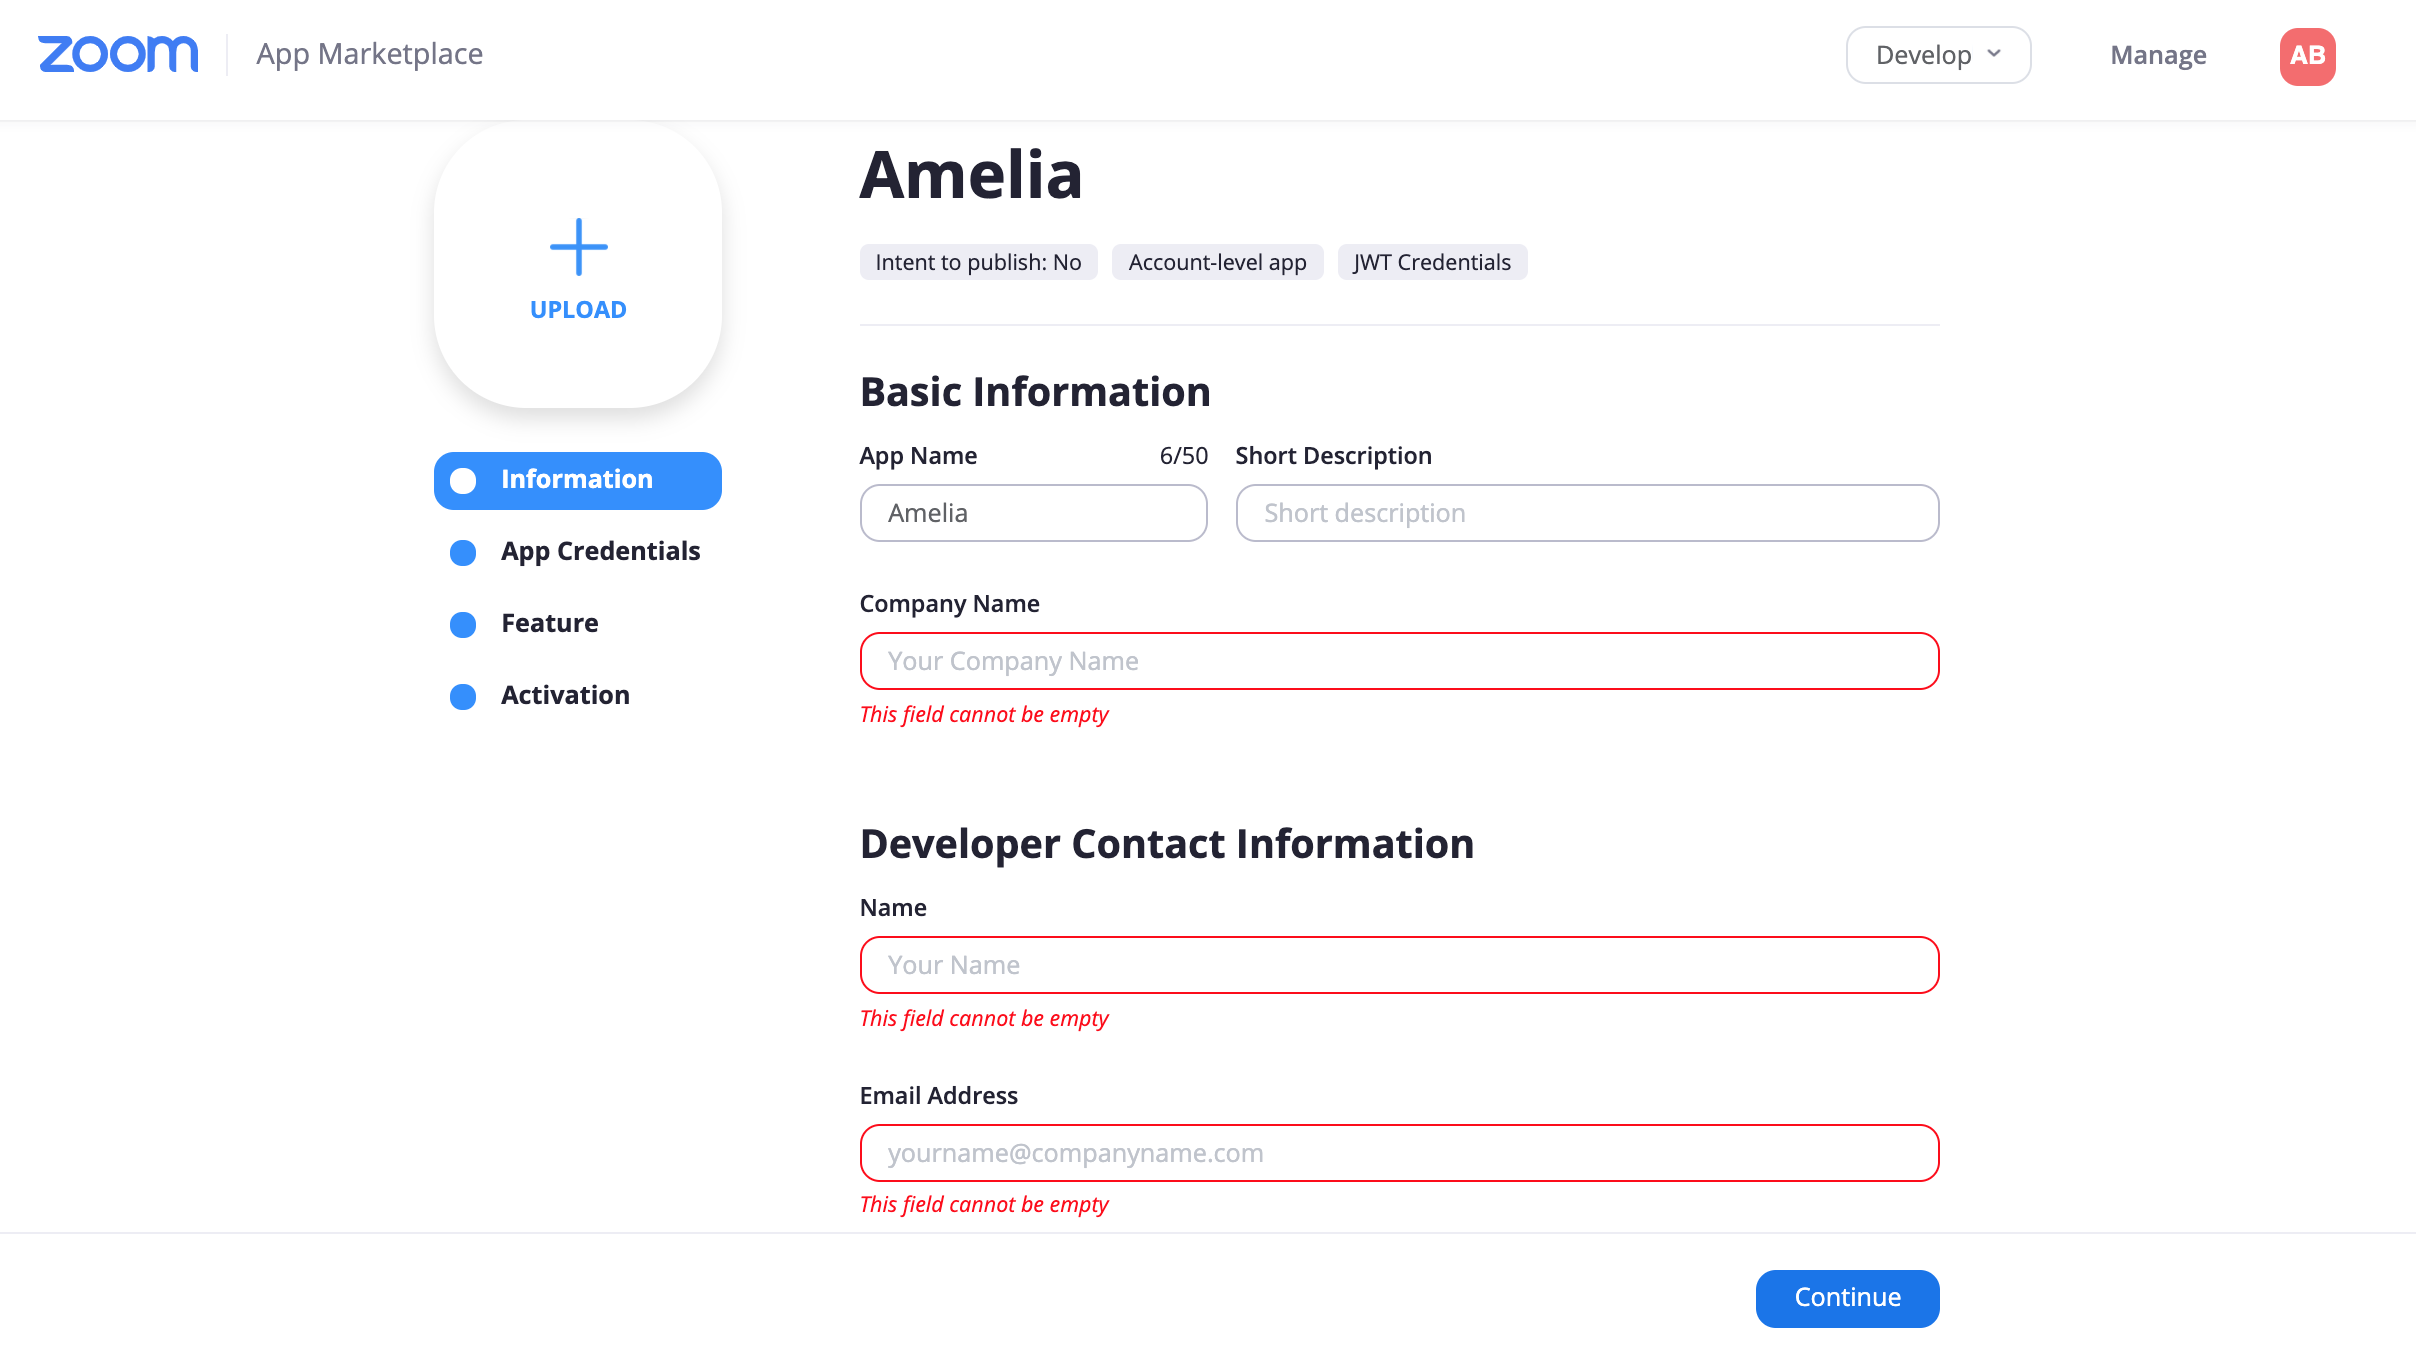This screenshot has width=2416, height=1356.
Task: Click the plus upload icon
Action: point(578,247)
